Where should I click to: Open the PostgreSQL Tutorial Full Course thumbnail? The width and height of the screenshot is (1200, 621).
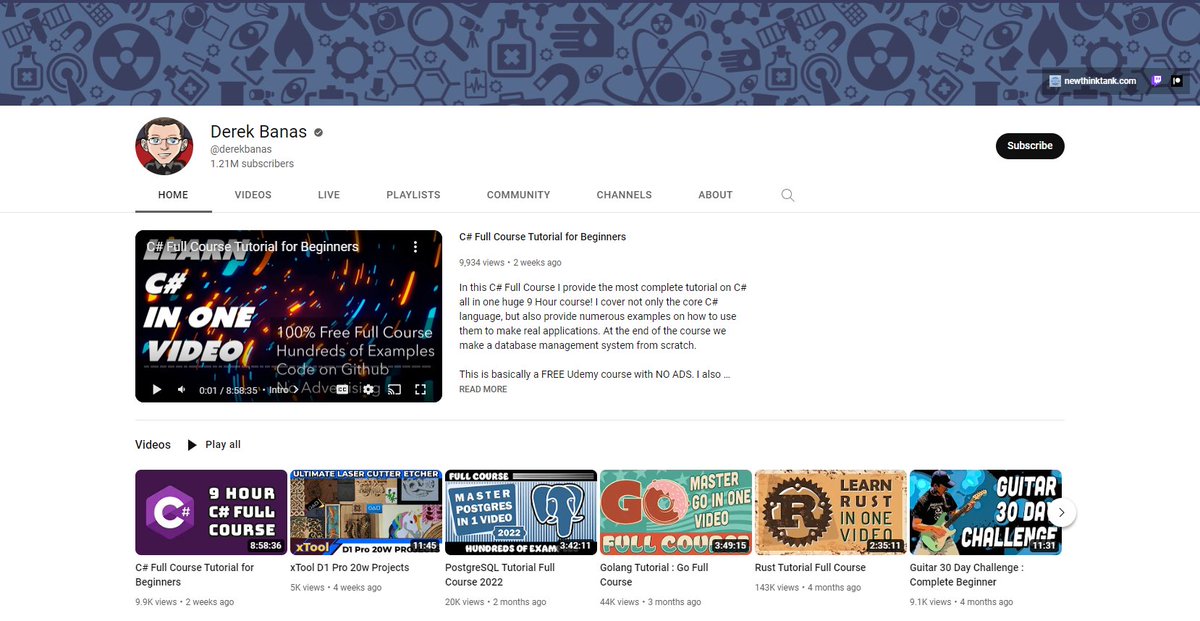[520, 510]
